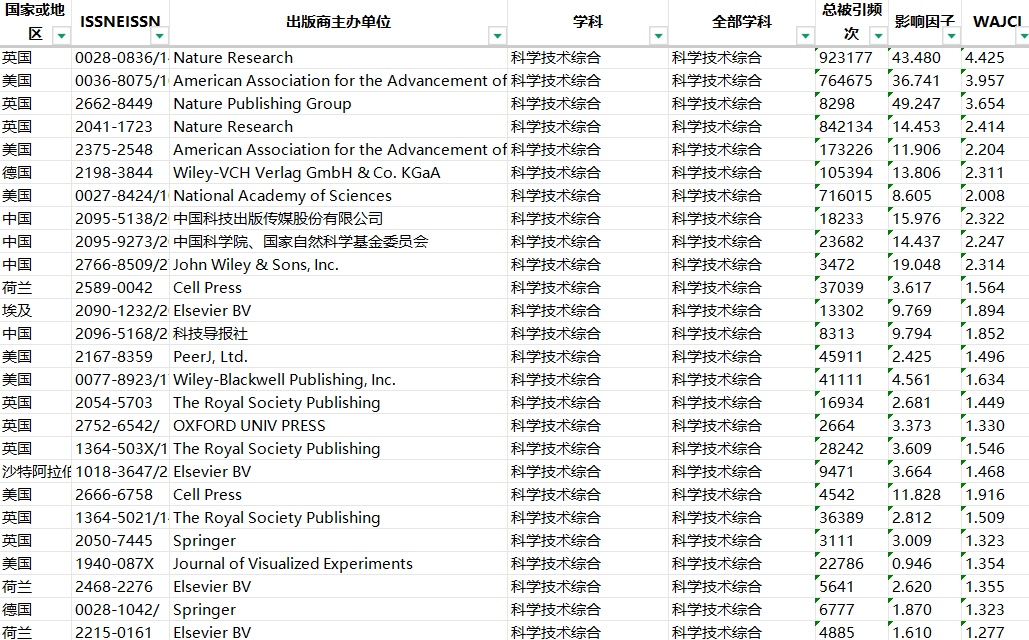Click WAJCI cell '2.008'

[995, 196]
